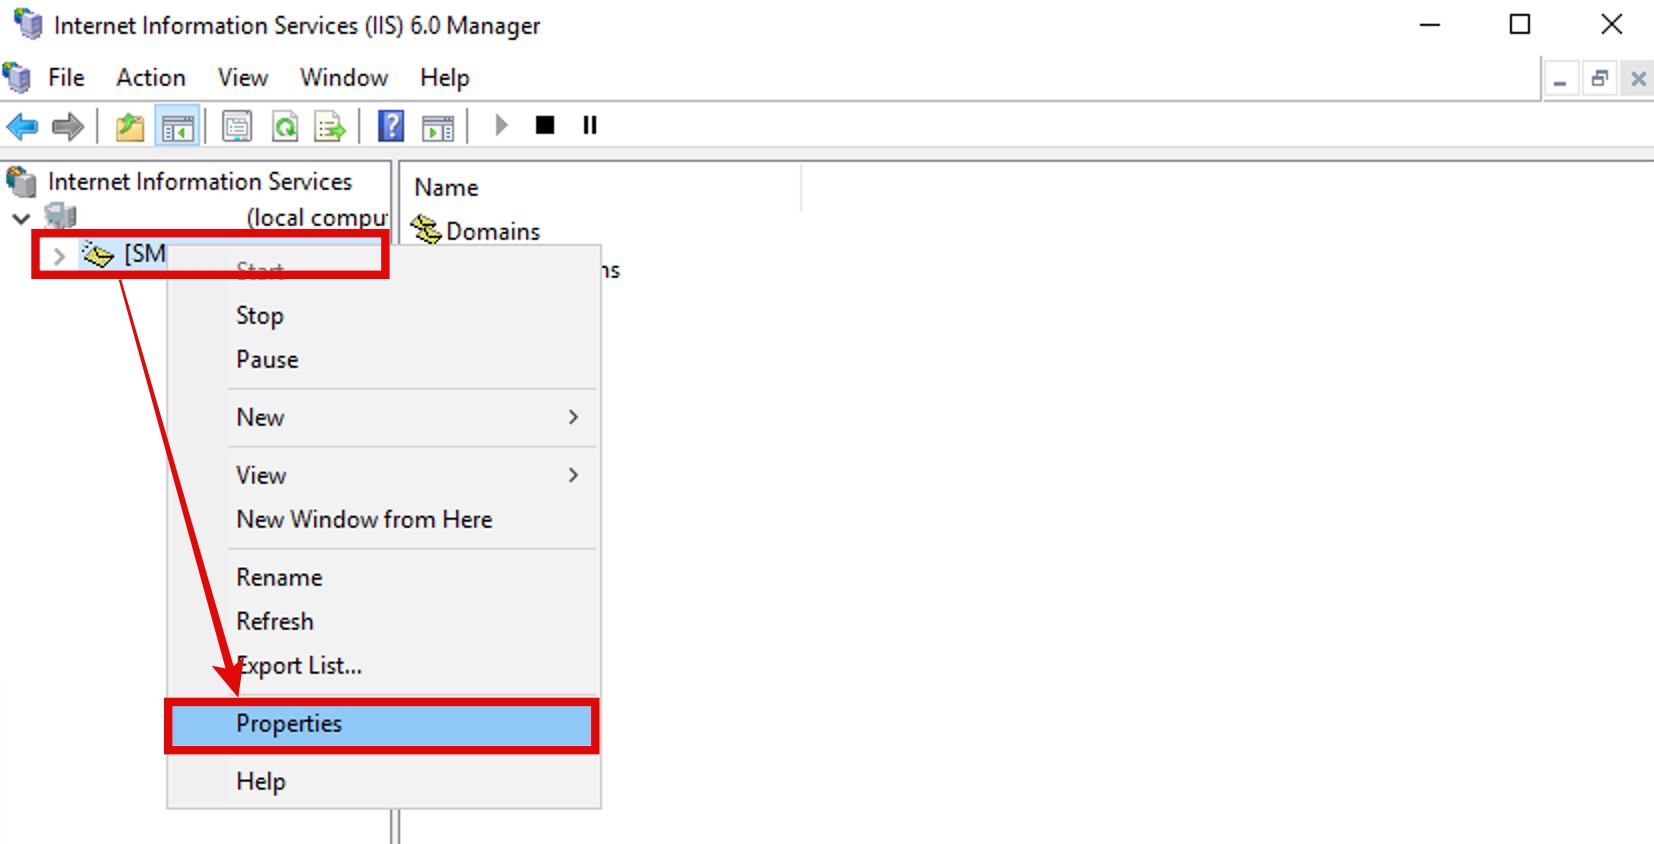
Task: Click the Stop item square button
Action: click(x=545, y=125)
